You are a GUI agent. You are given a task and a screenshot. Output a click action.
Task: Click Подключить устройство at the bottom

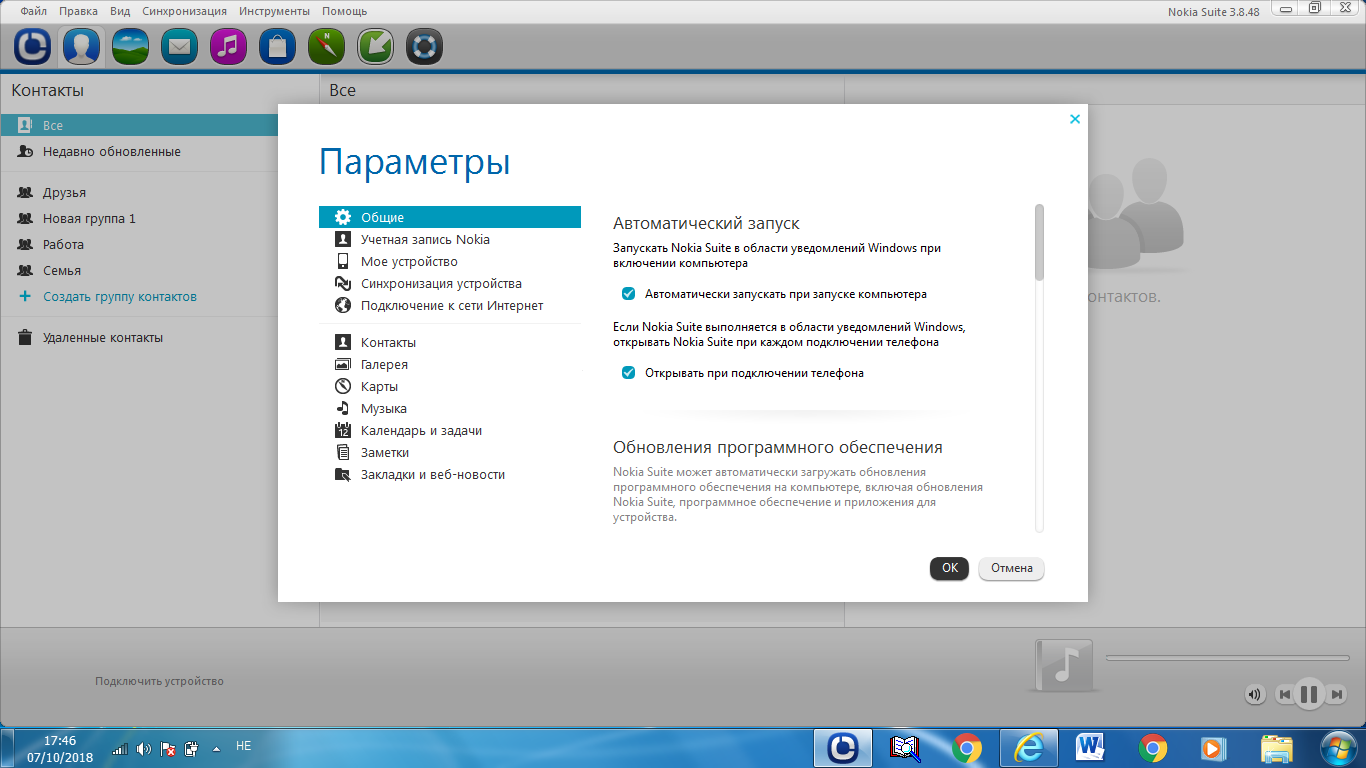160,681
